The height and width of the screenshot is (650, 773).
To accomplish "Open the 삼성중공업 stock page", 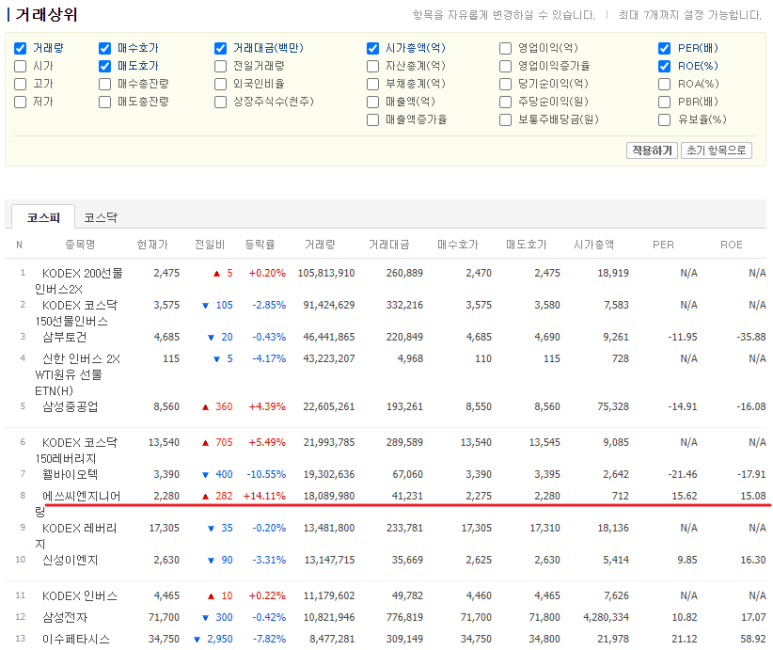I will [70, 407].
